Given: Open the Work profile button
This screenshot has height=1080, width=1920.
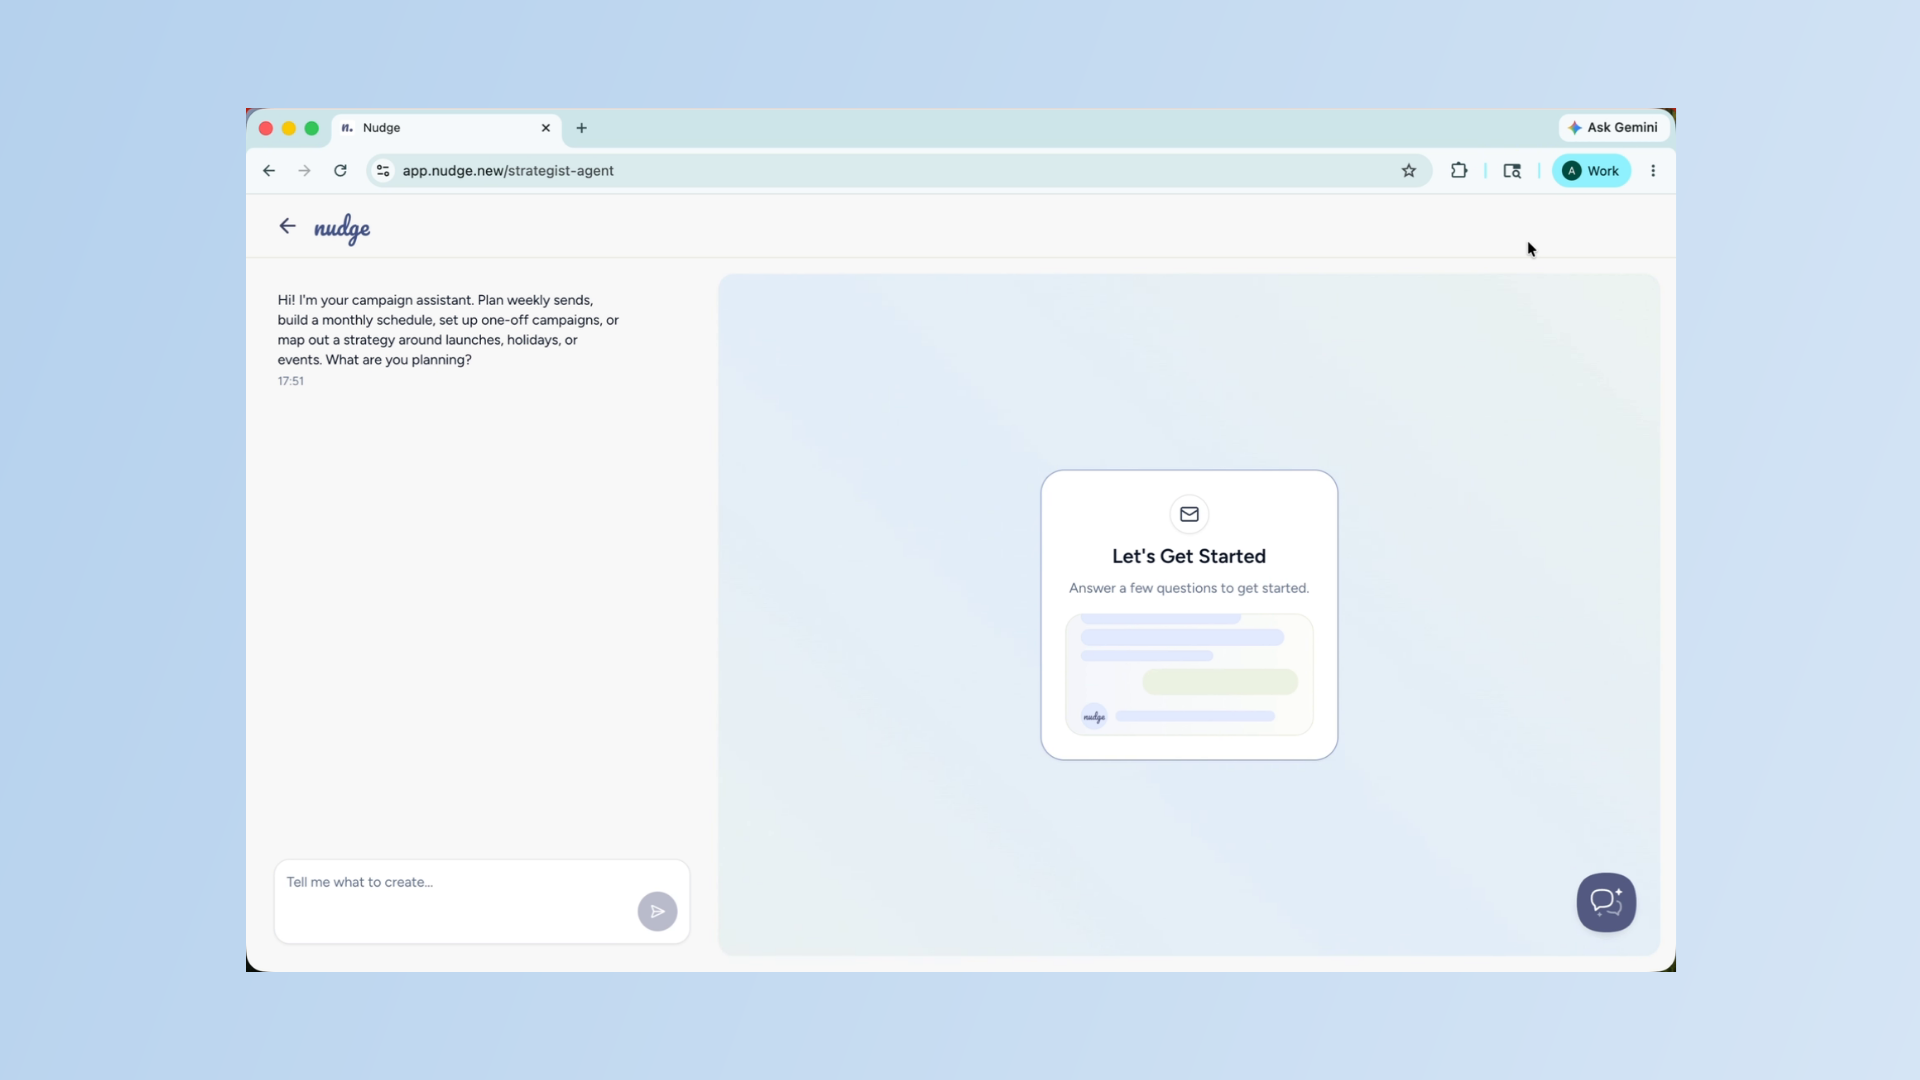Looking at the screenshot, I should point(1591,171).
